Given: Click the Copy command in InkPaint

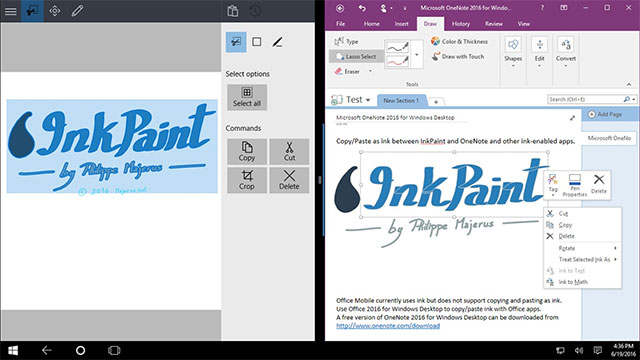Looking at the screenshot, I should click(247, 151).
